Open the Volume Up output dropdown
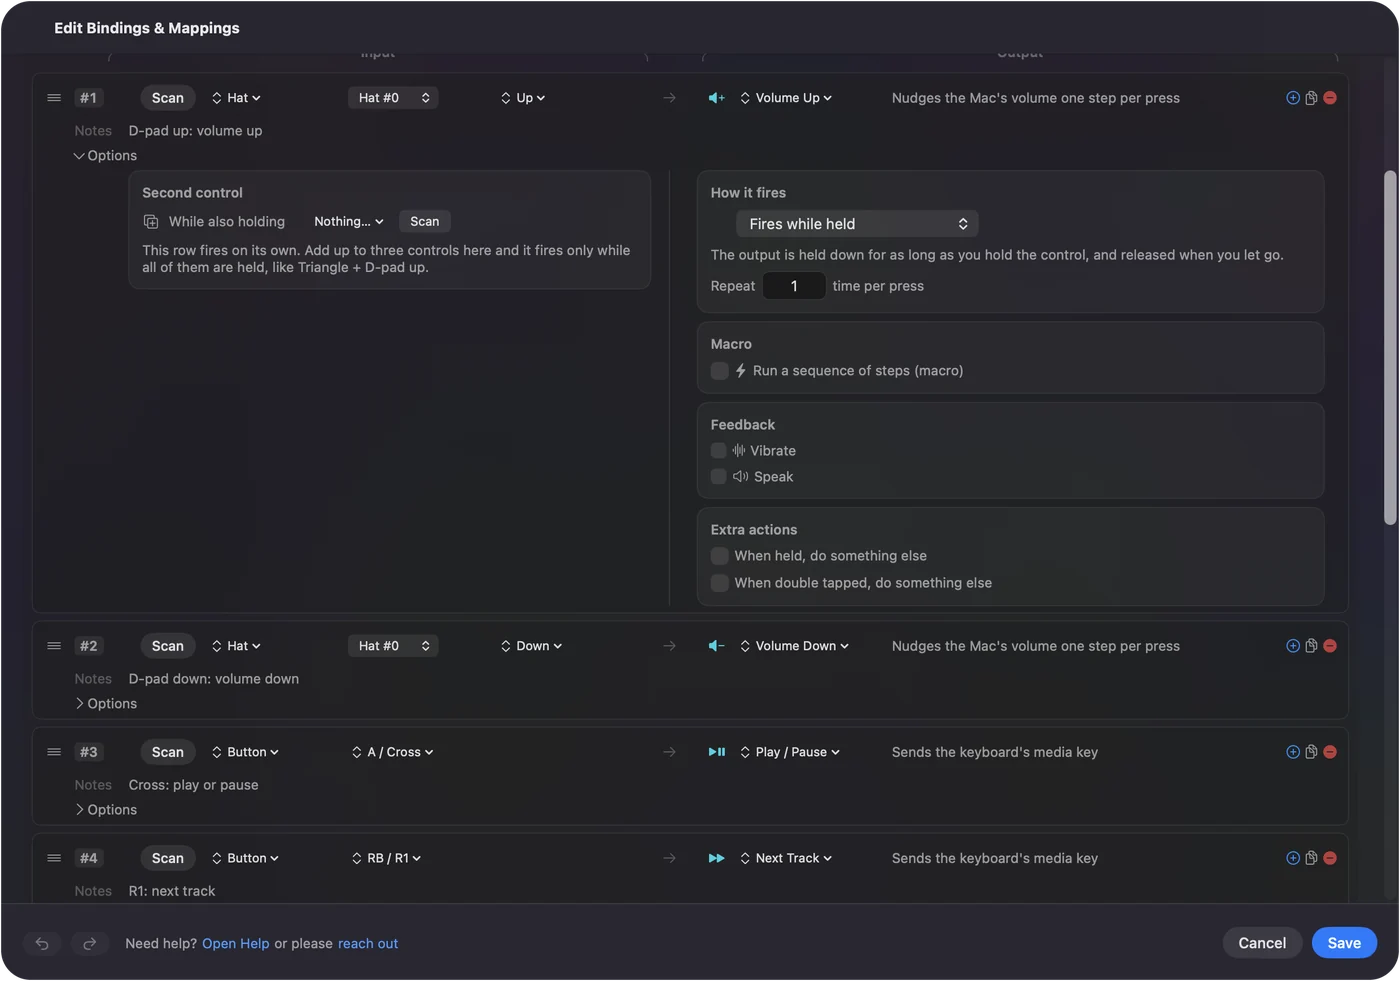The height and width of the screenshot is (981, 1400). [x=786, y=98]
